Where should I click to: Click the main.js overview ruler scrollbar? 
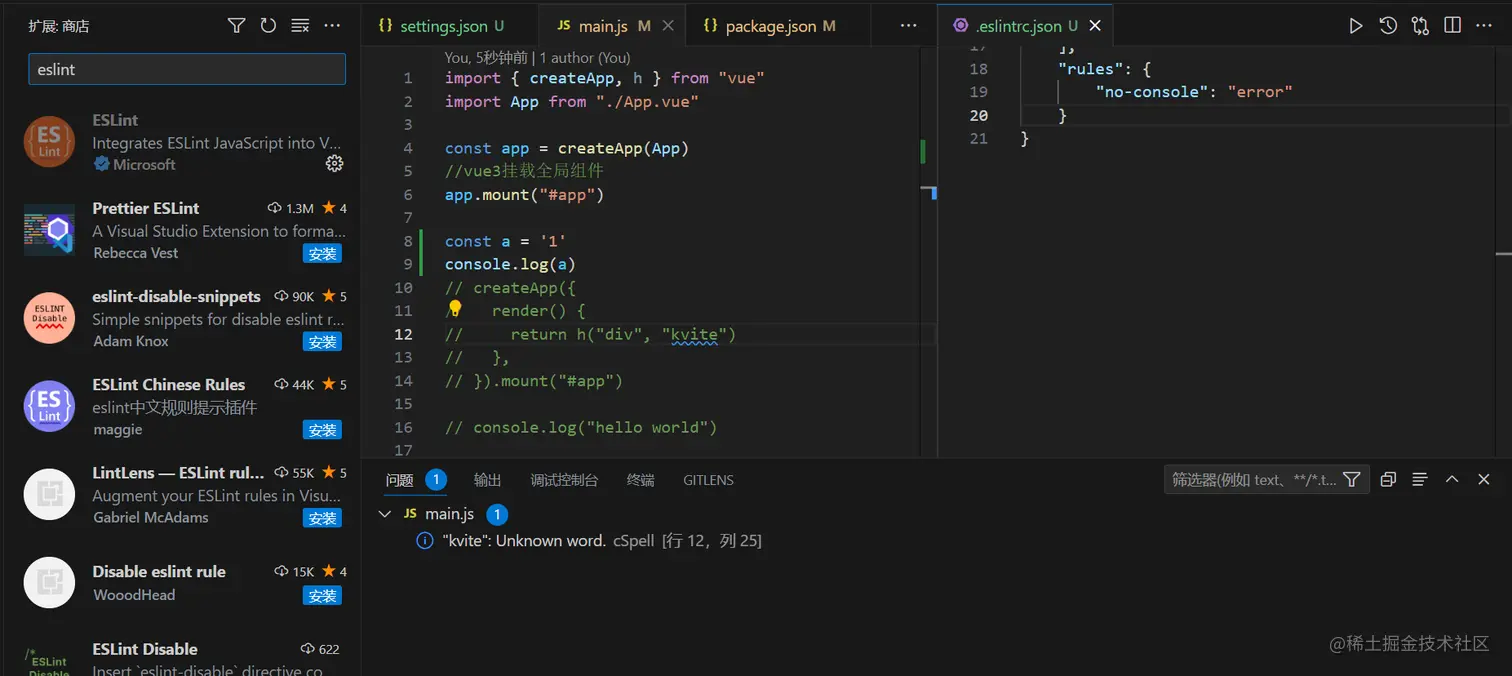pos(929,250)
